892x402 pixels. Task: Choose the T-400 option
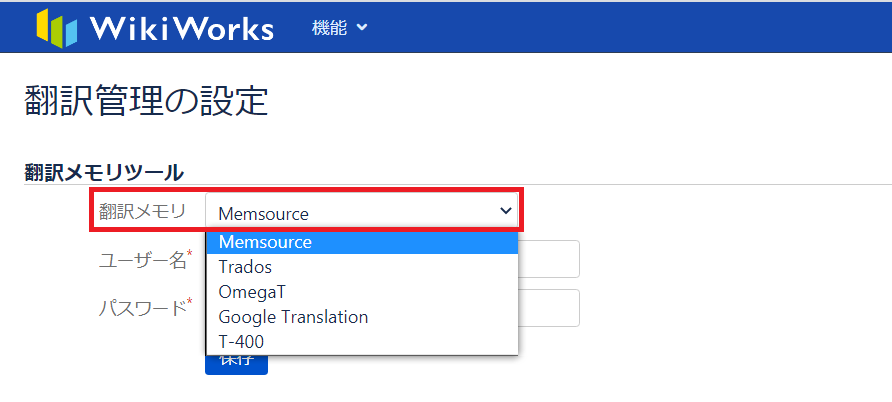pyautogui.click(x=241, y=342)
